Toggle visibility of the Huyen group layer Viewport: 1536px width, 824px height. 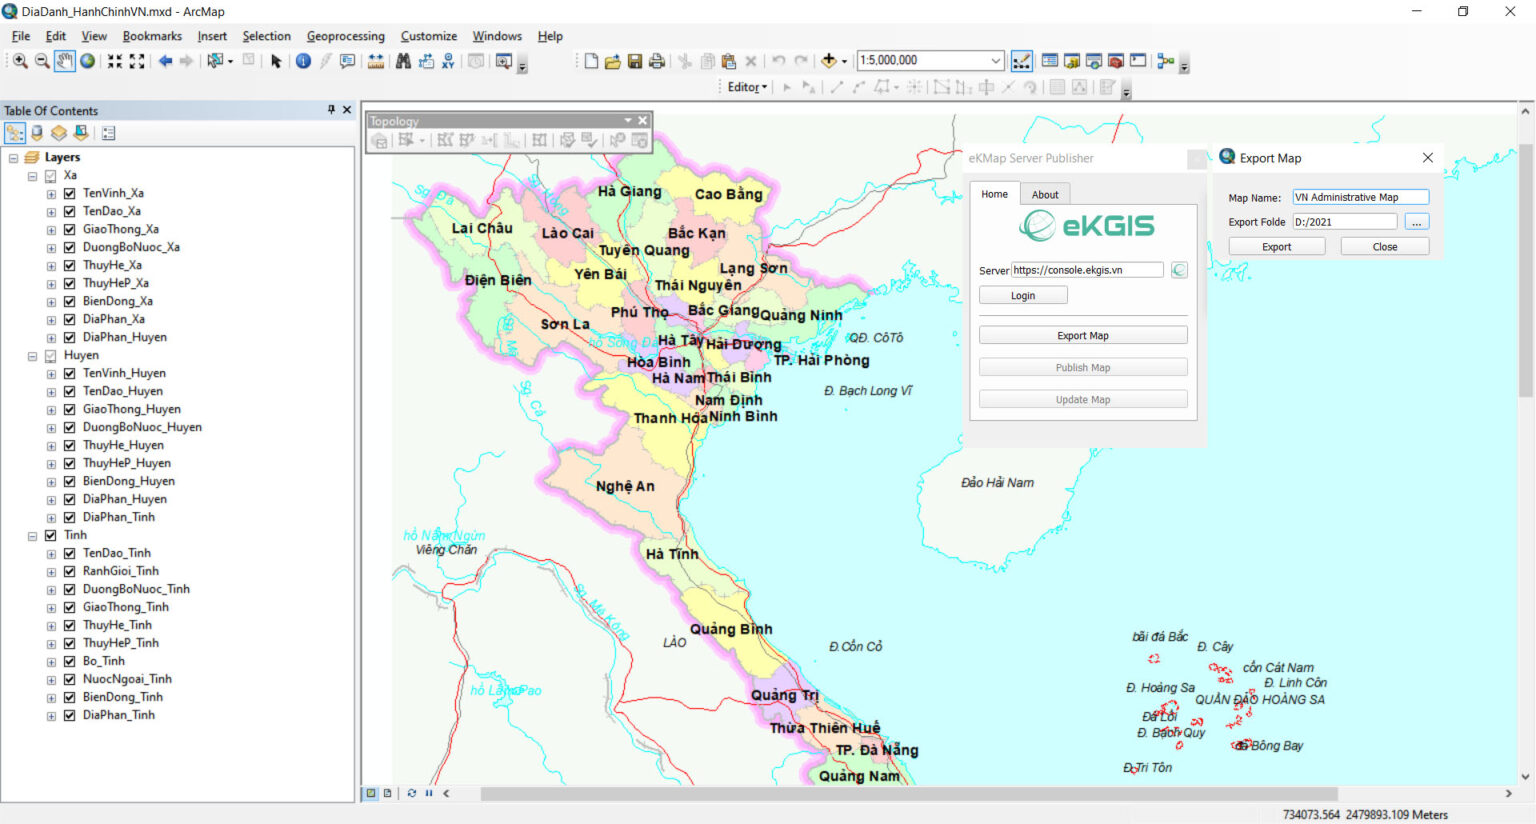50,355
